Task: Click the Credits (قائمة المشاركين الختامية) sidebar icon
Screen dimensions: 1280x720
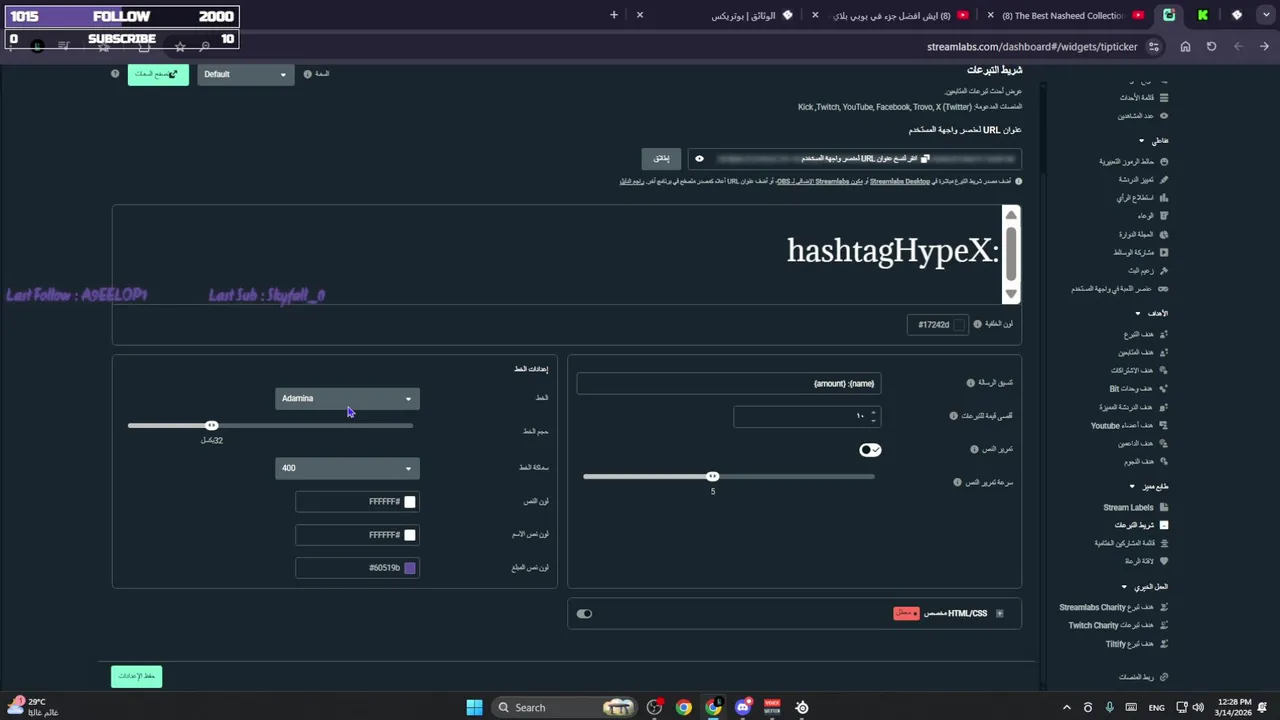Action: click(x=1164, y=544)
